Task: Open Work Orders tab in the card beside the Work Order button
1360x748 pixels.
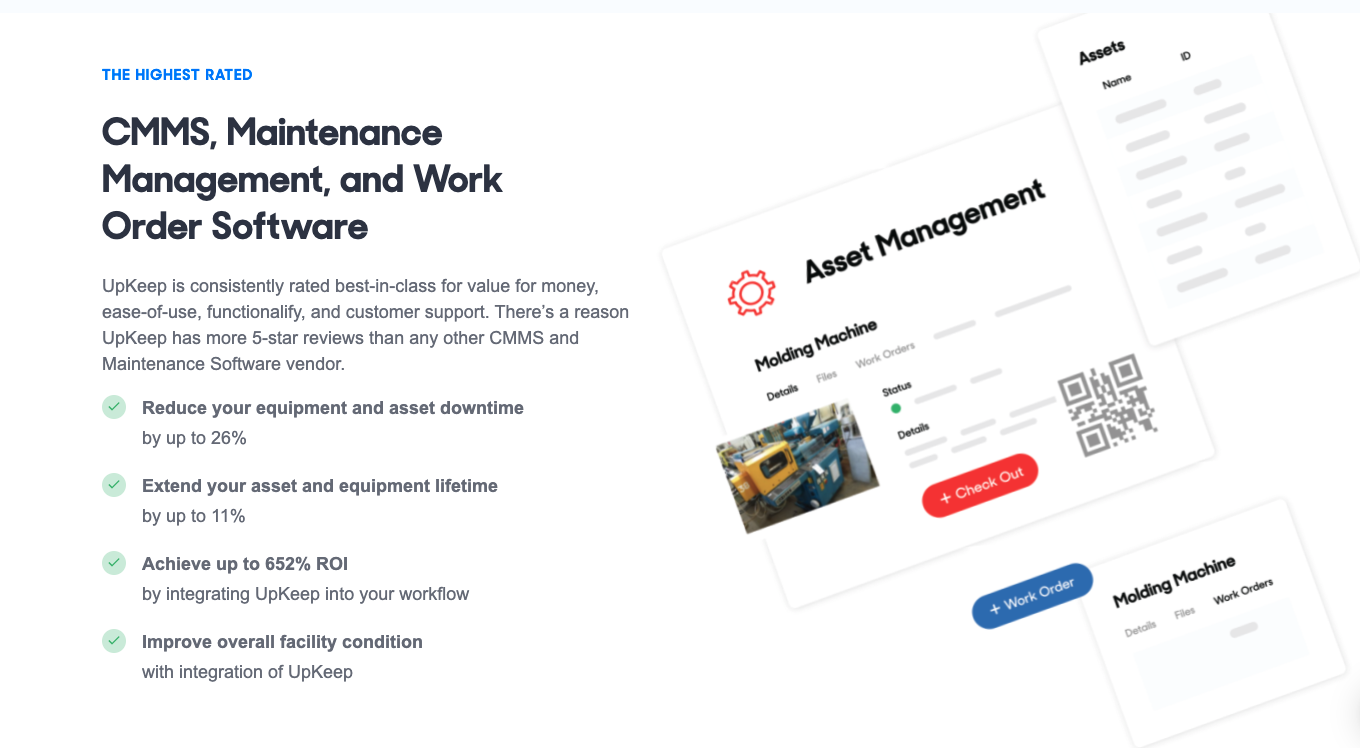Action: [x=1243, y=591]
